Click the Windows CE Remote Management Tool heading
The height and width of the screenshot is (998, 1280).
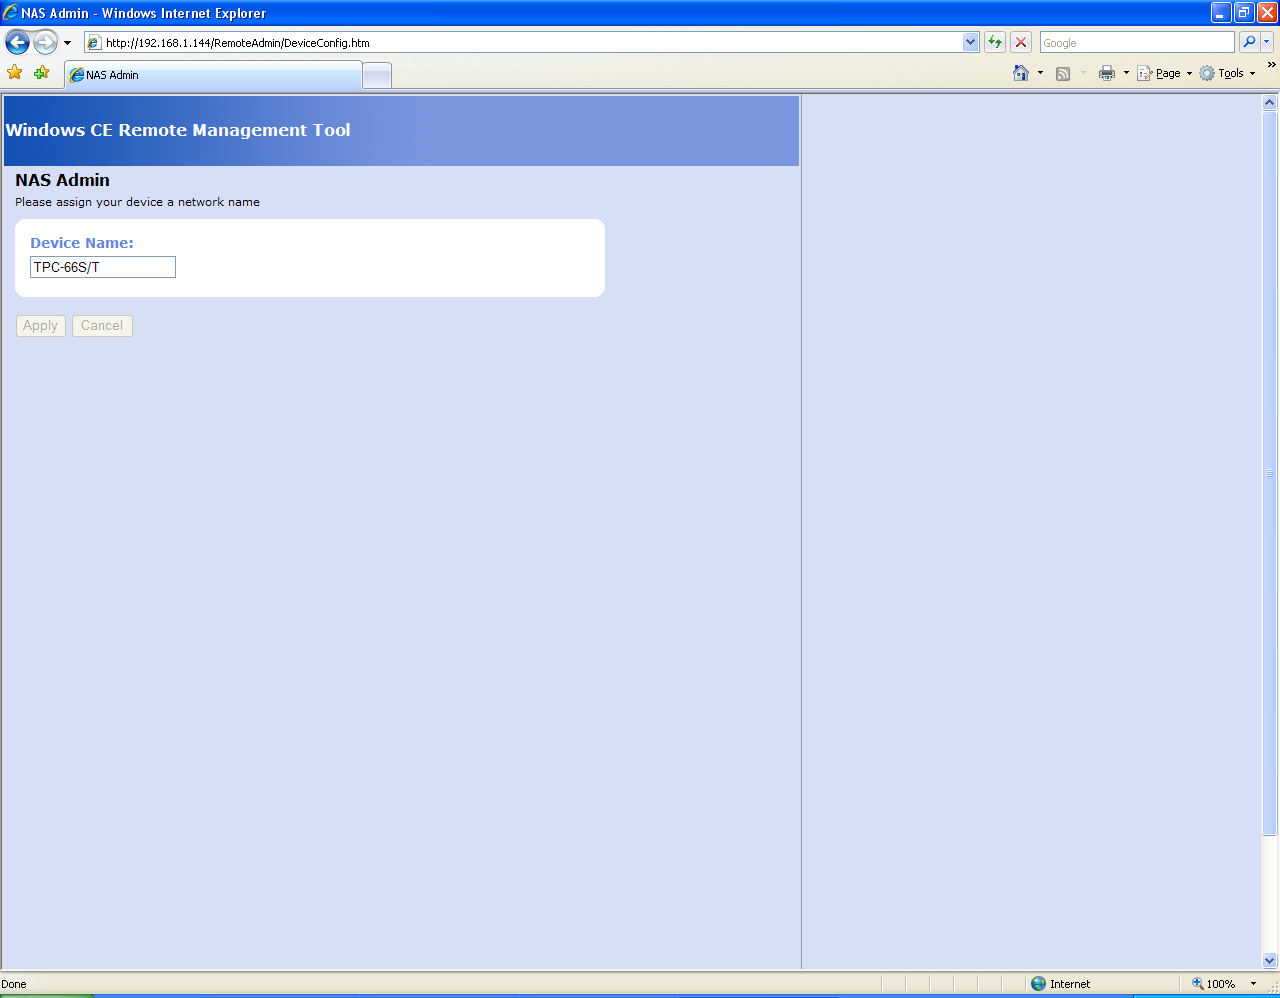[178, 130]
